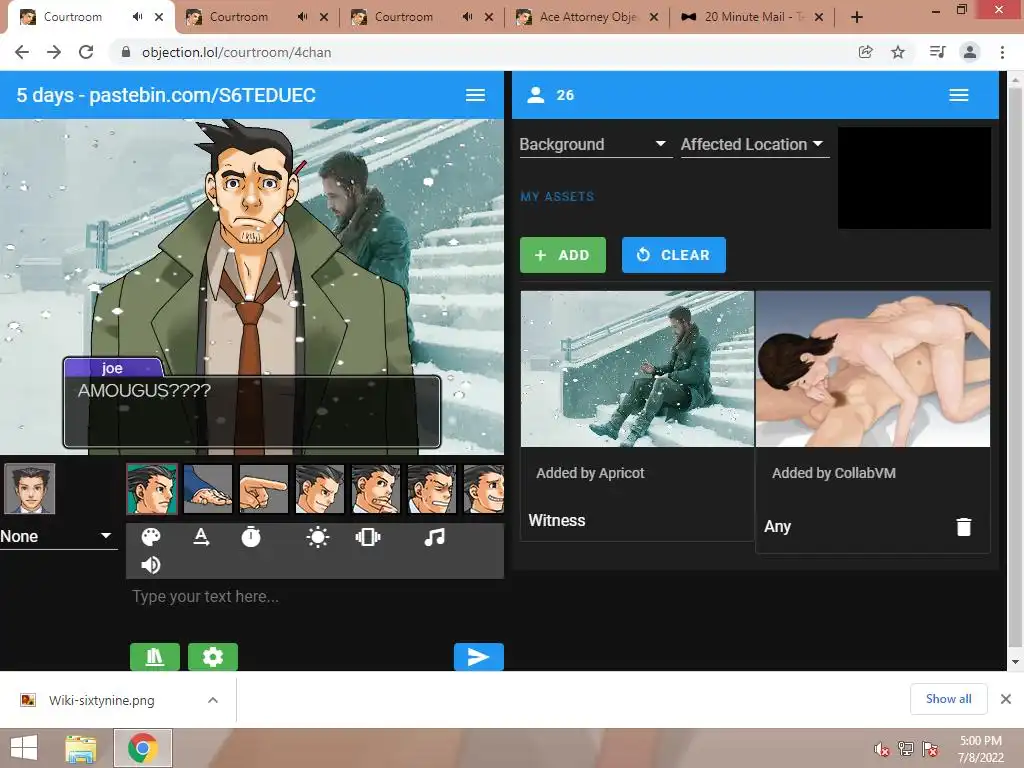Image resolution: width=1024 pixels, height=768 pixels.
Task: Open the color palette tool
Action: pyautogui.click(x=151, y=537)
